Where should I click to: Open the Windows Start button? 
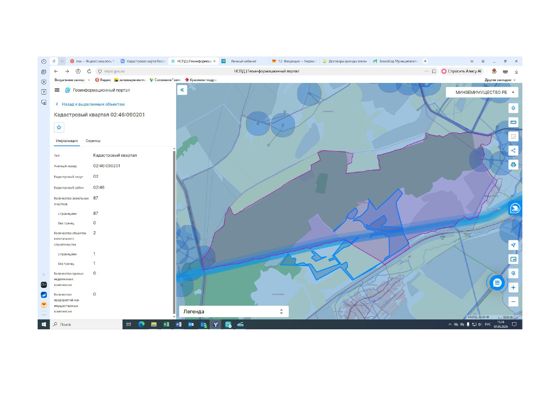[44, 324]
